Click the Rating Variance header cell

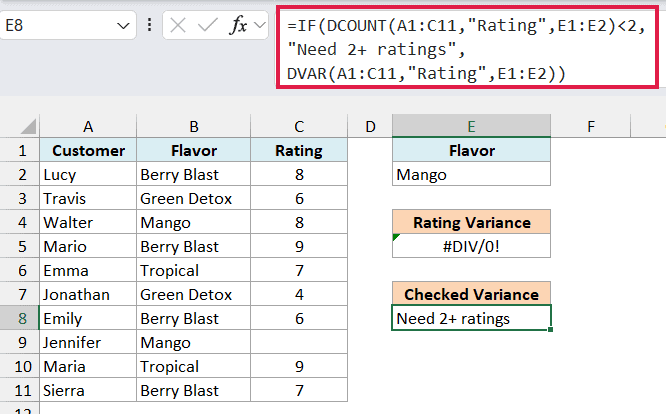[471, 222]
